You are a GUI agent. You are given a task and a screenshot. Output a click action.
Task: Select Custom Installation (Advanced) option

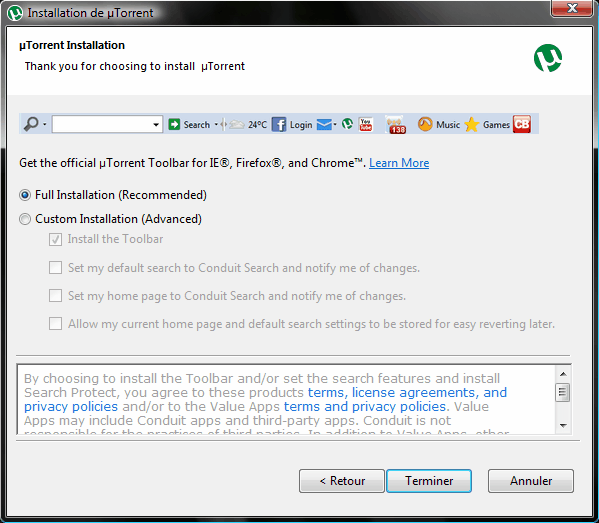pos(25,219)
